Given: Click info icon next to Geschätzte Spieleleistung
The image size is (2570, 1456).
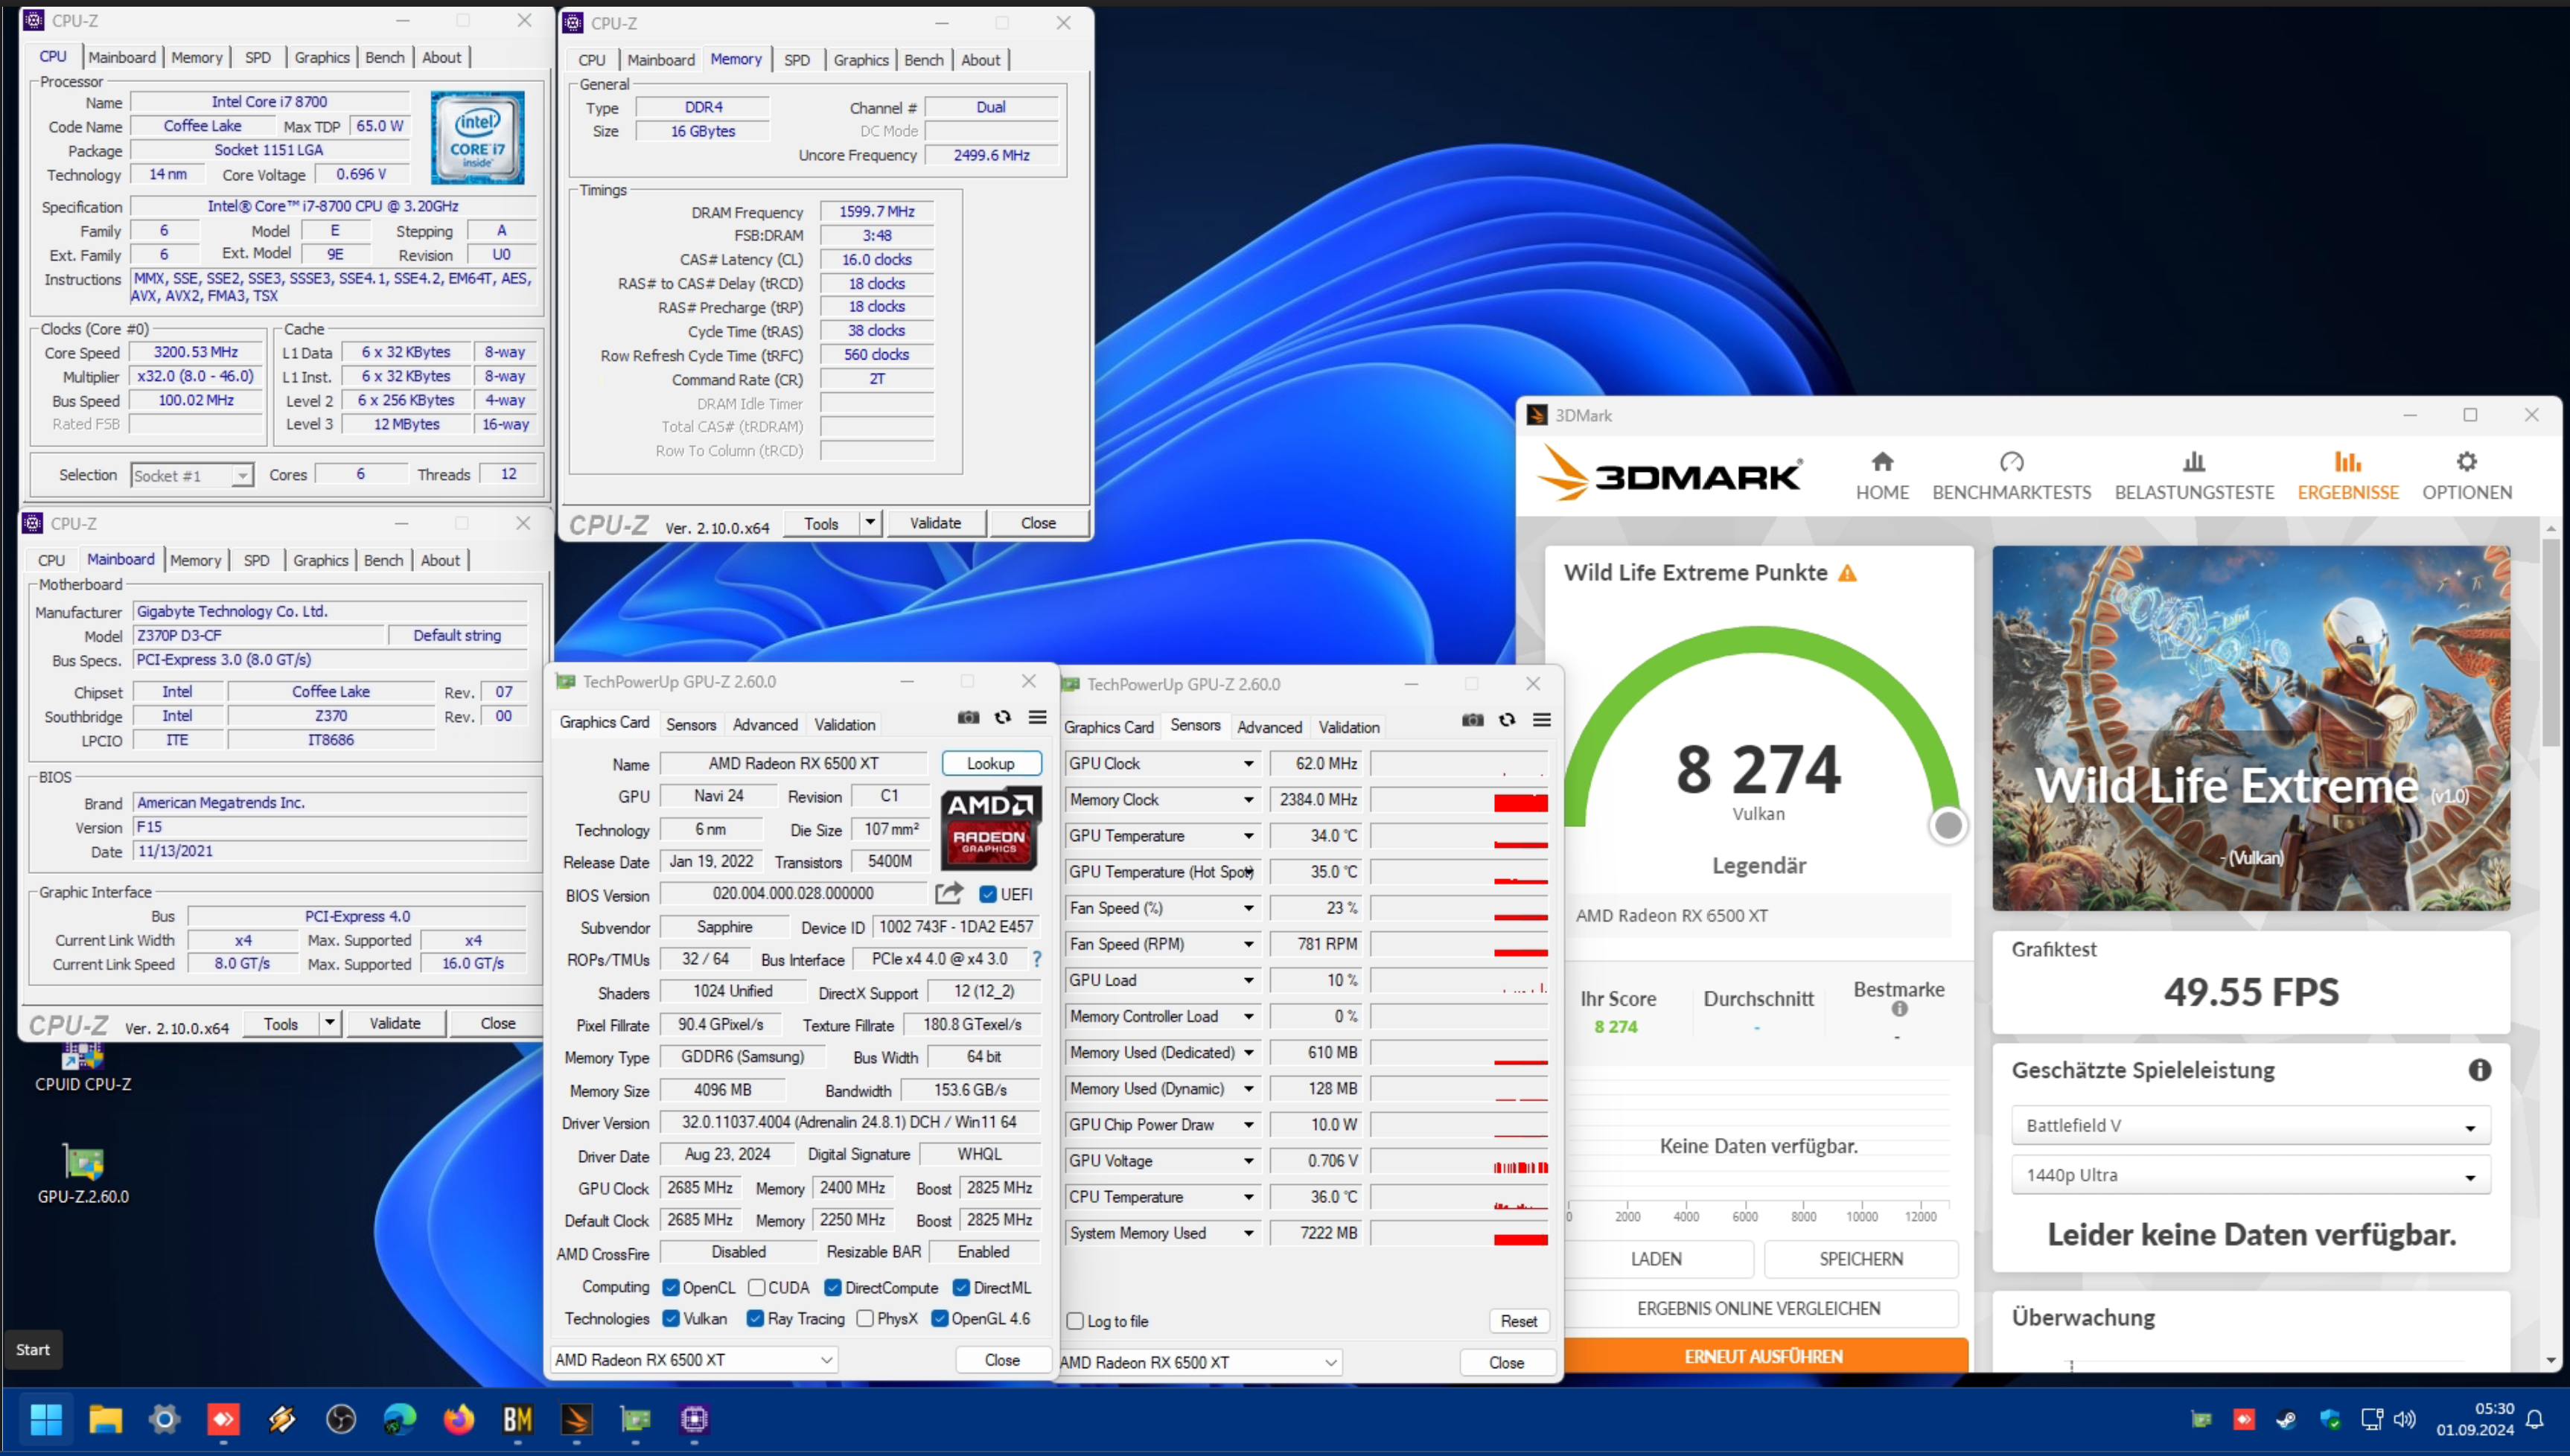Looking at the screenshot, I should click(x=2479, y=1070).
